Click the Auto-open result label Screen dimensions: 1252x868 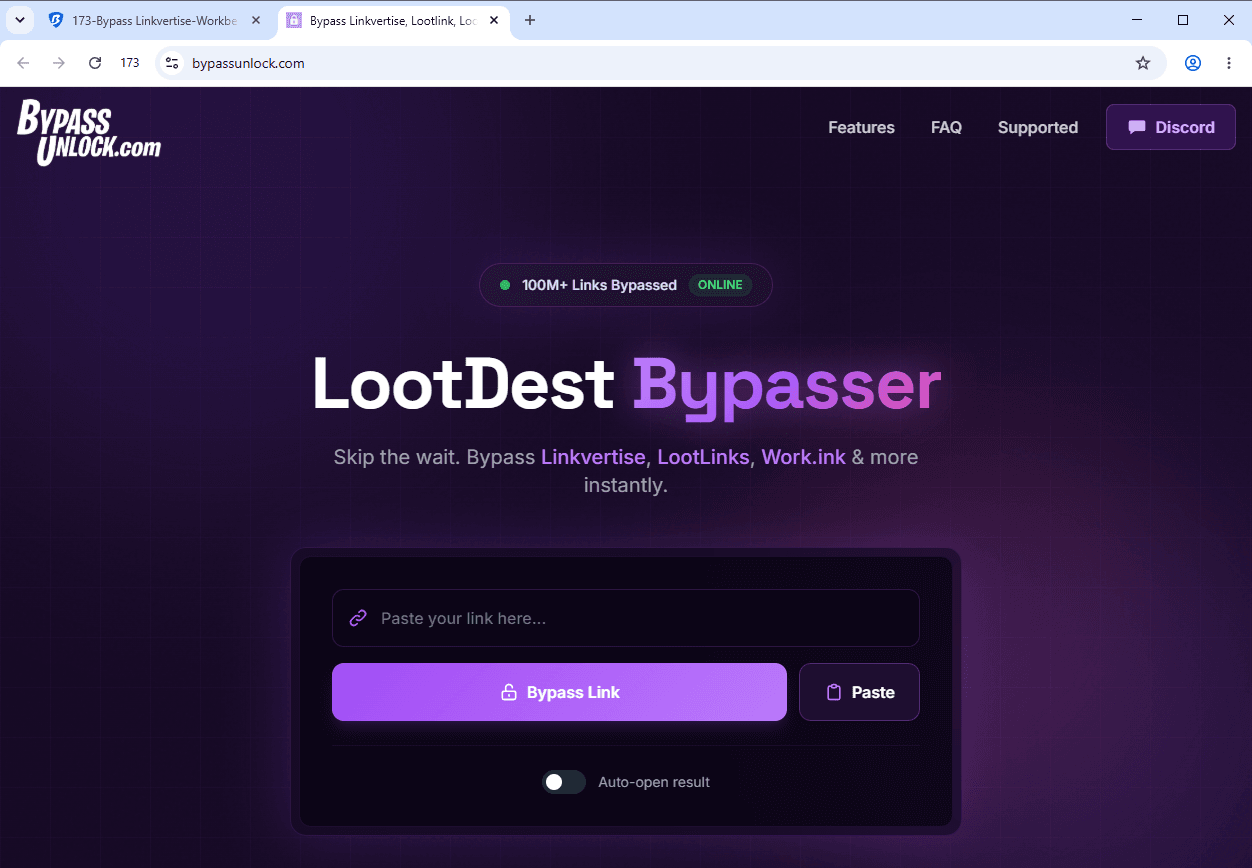(654, 782)
